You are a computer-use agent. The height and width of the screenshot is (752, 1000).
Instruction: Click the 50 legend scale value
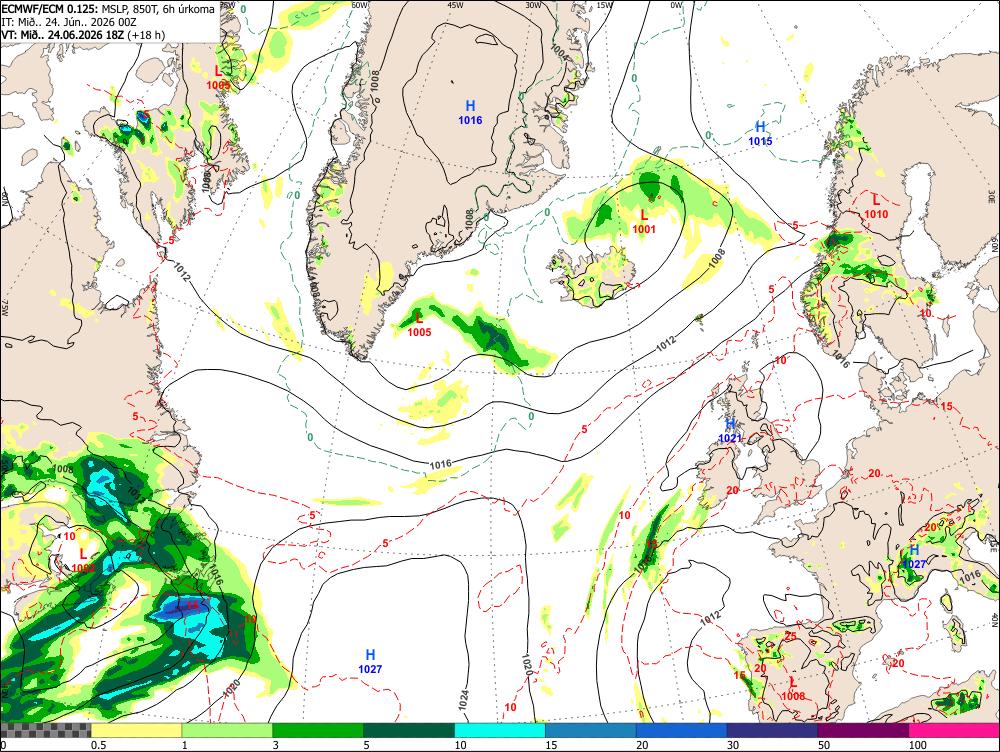coord(824,745)
